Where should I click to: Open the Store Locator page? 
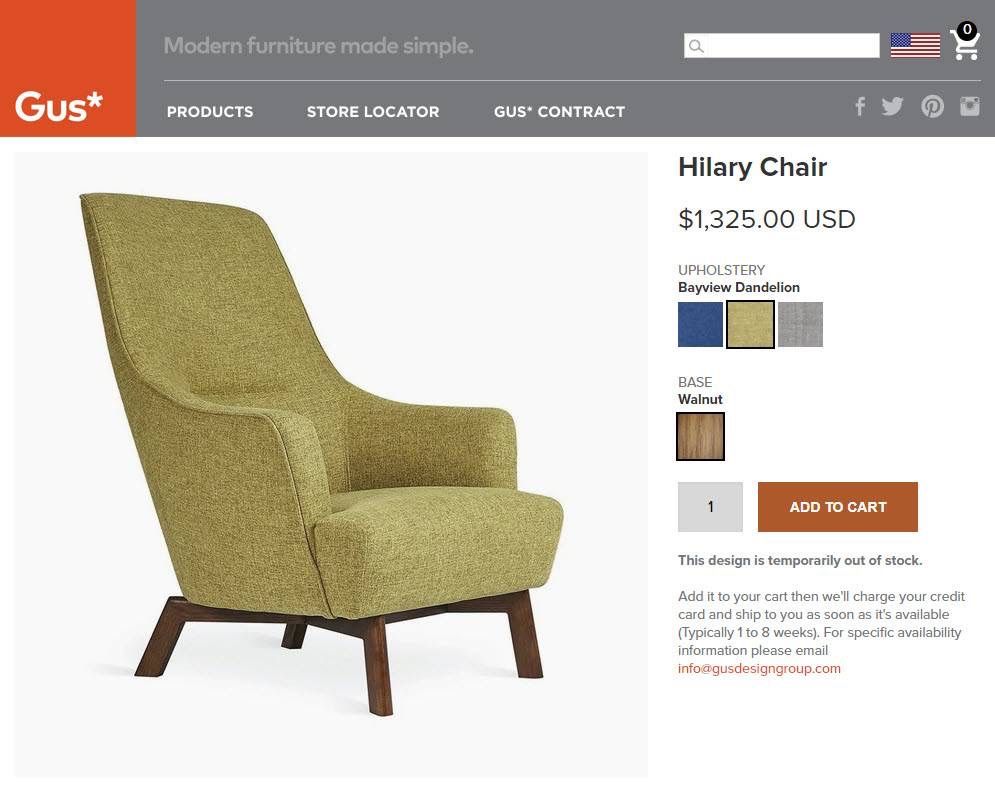373,112
